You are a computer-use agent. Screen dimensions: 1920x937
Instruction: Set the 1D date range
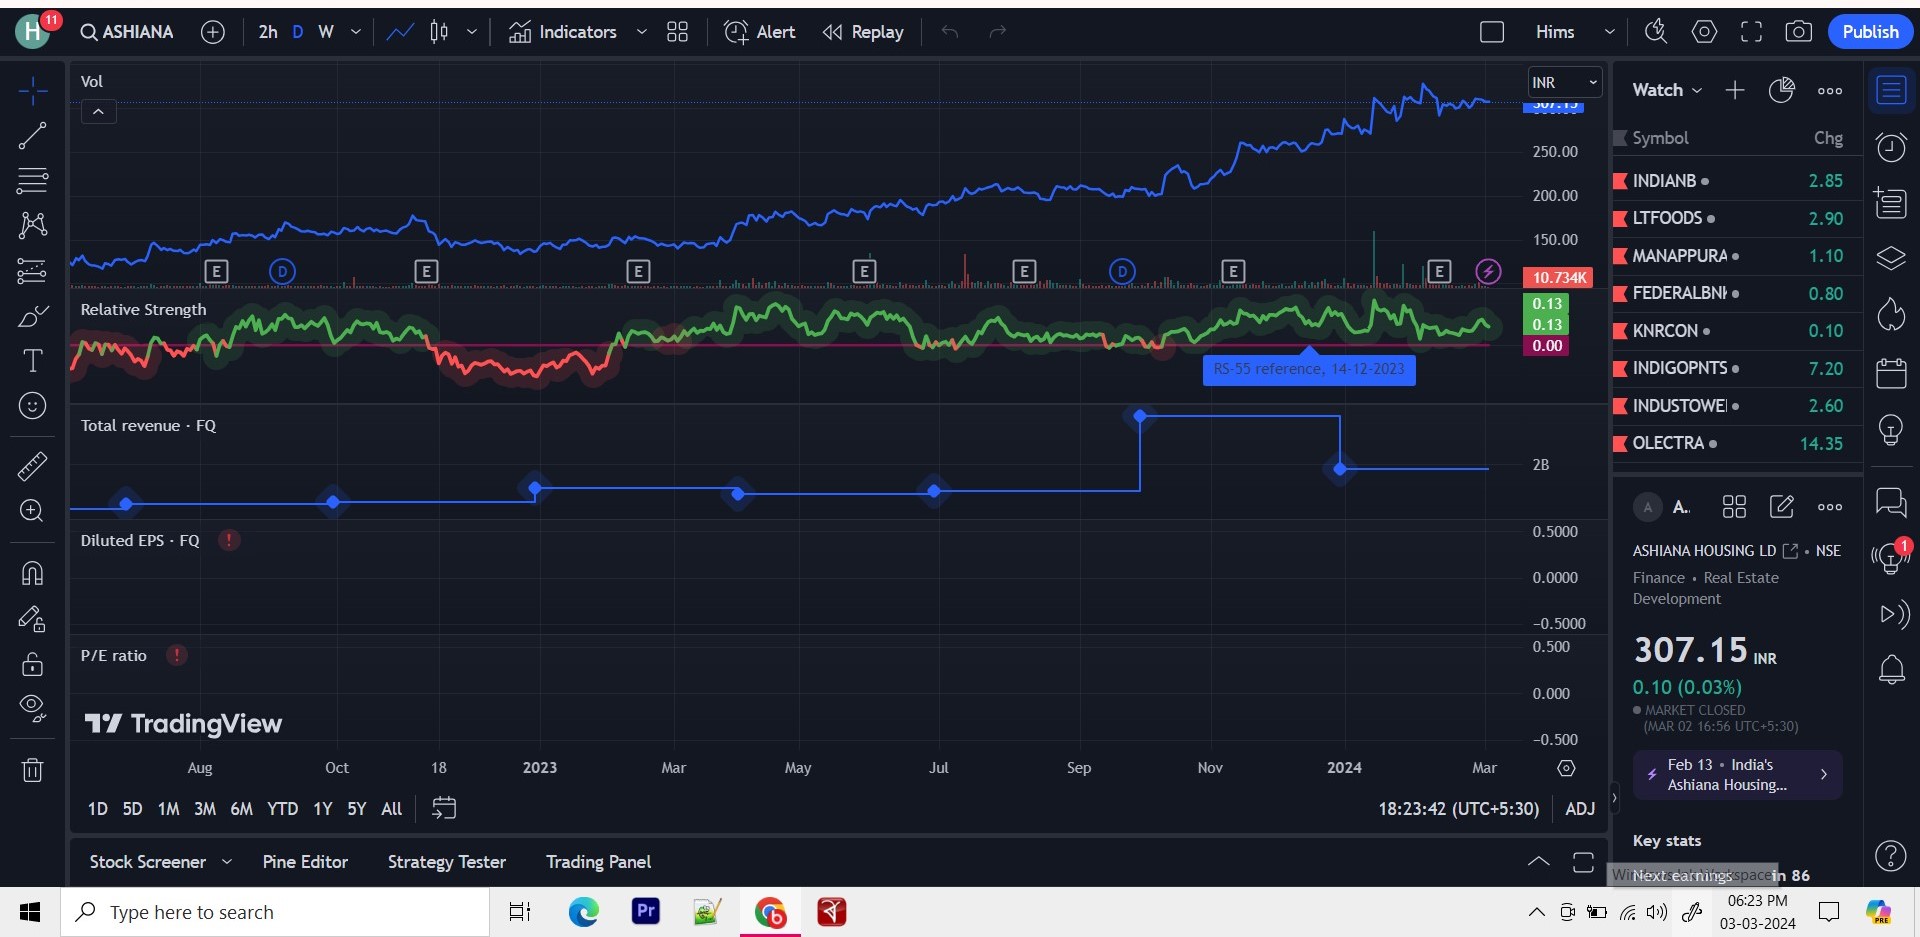pyautogui.click(x=97, y=809)
